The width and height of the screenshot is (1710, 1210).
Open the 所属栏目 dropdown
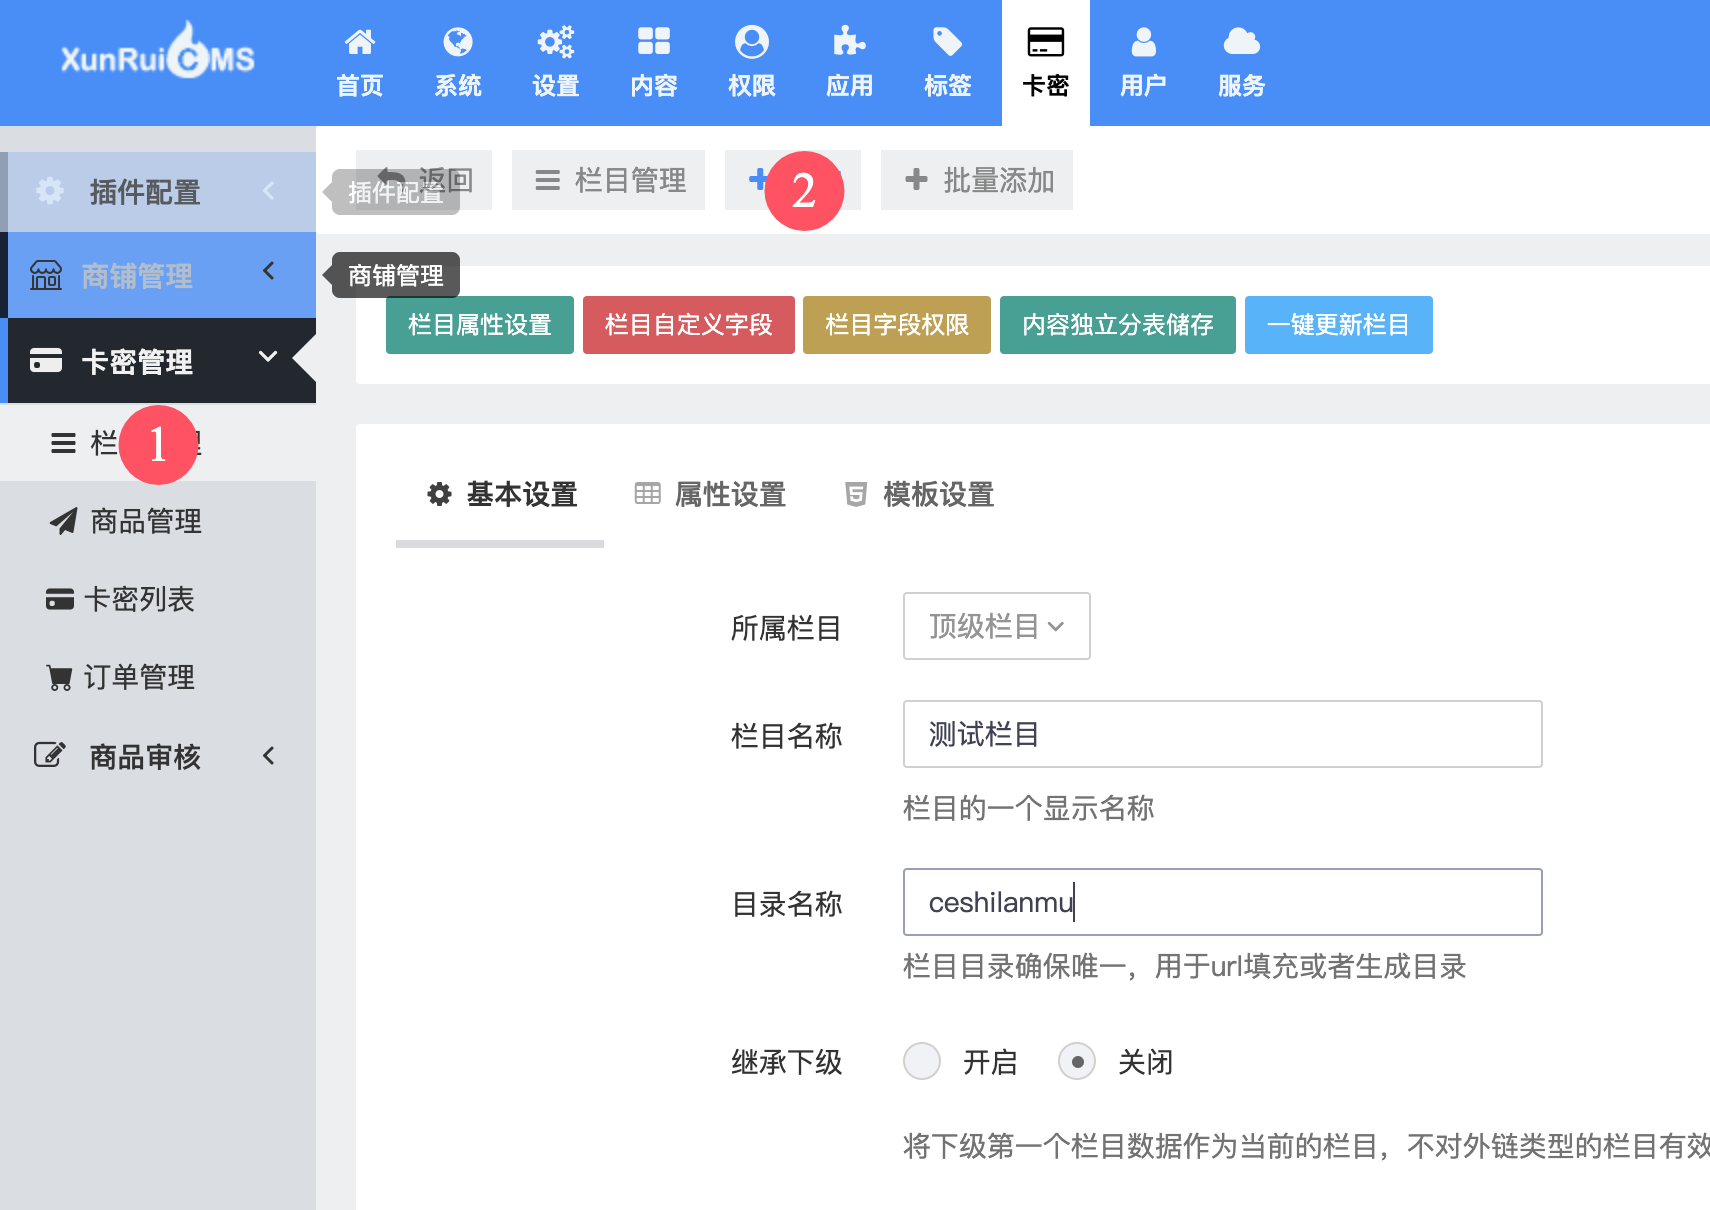point(996,626)
